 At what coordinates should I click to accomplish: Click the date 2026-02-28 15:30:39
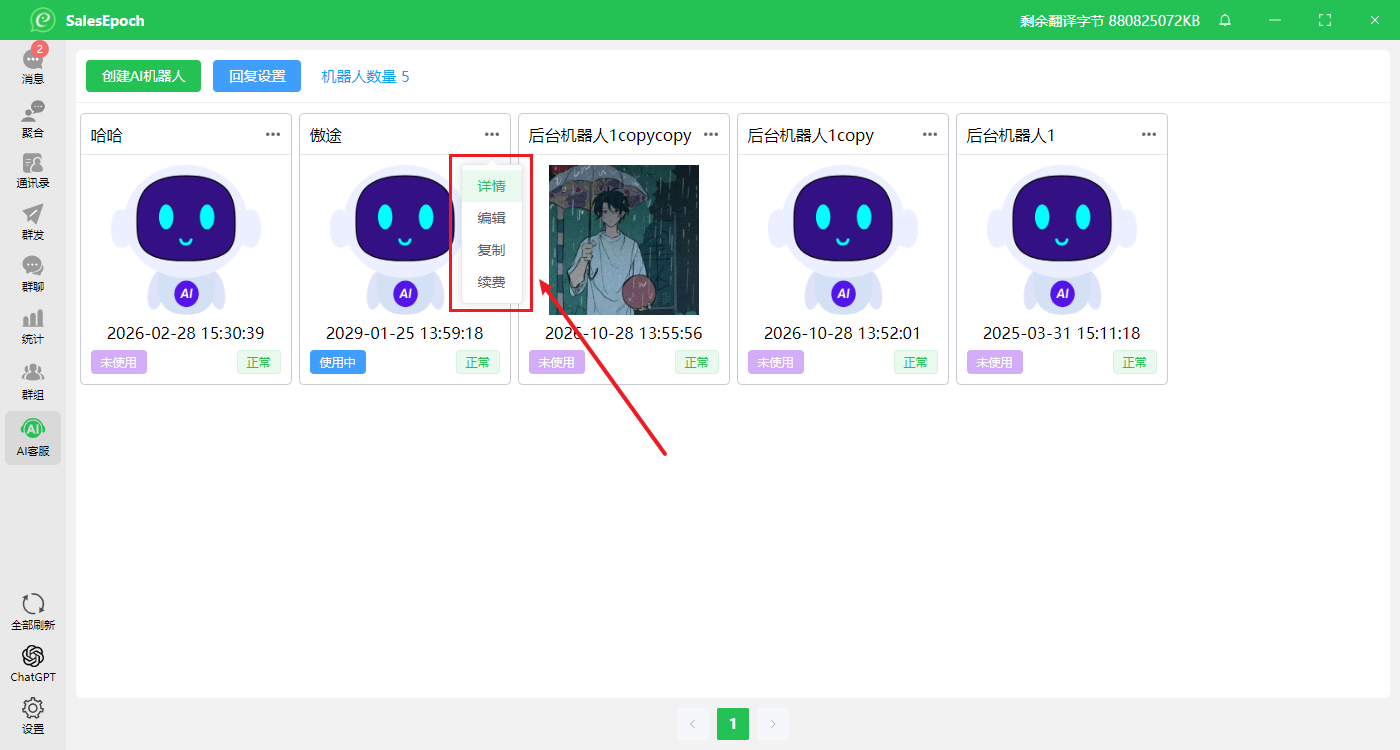point(186,333)
